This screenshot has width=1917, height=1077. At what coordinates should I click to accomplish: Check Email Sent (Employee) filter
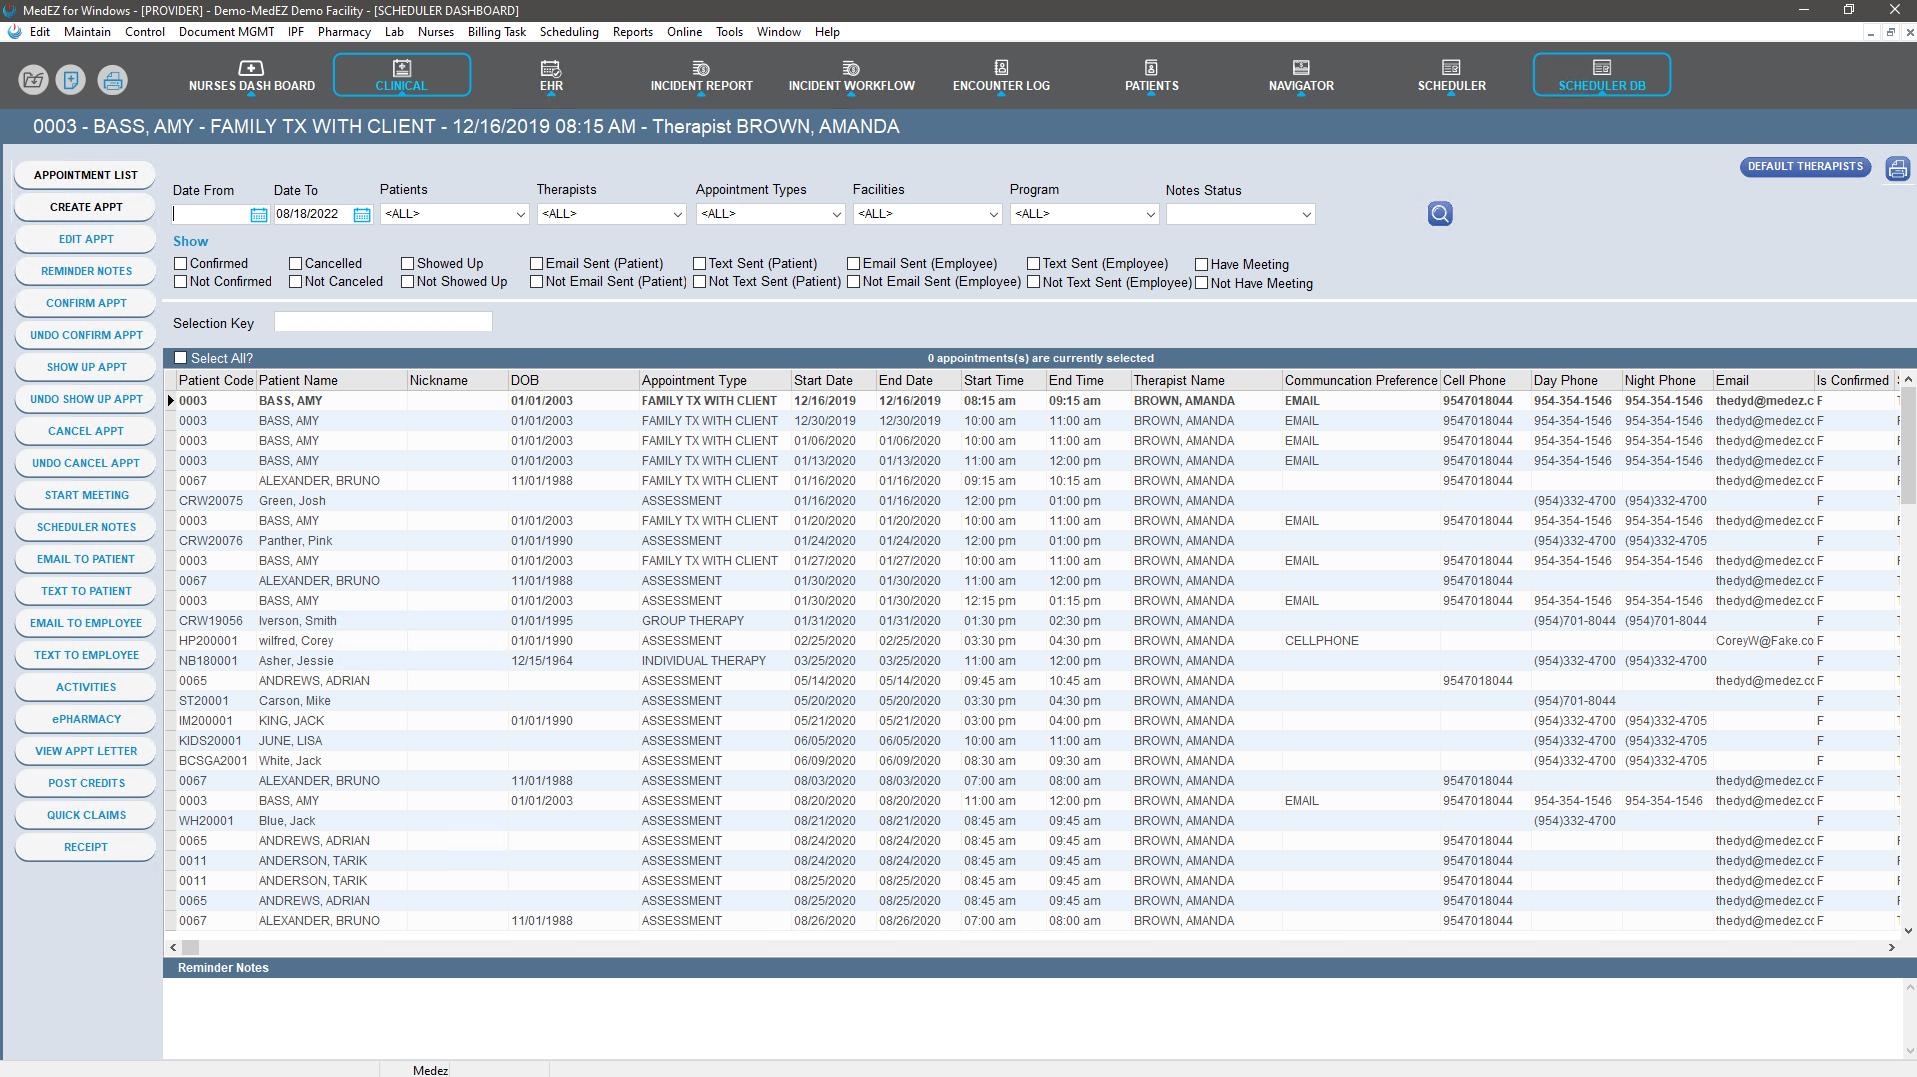[853, 264]
